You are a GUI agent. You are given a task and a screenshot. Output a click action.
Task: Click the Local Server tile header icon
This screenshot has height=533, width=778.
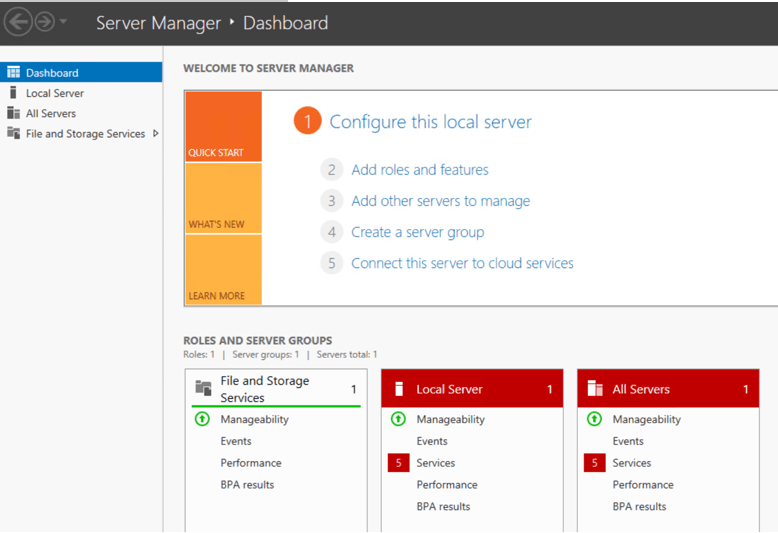click(400, 389)
